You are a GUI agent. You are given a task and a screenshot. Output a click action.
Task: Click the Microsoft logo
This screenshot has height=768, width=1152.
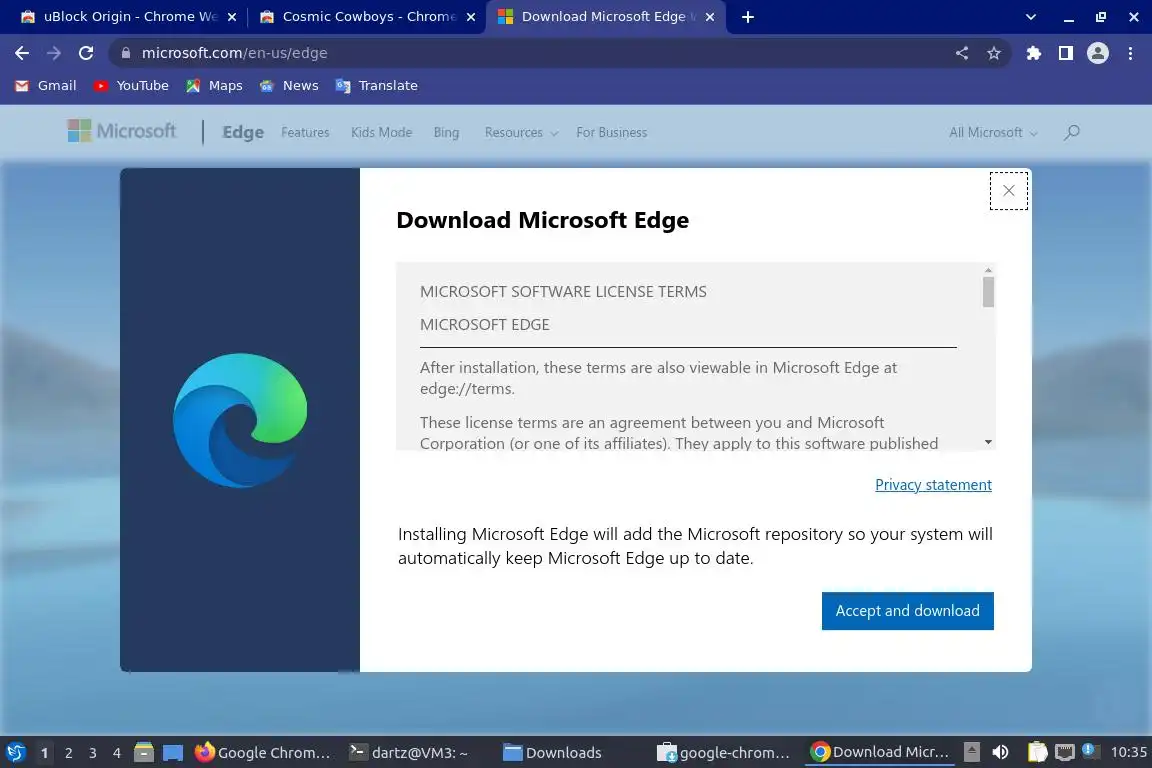coord(121,132)
